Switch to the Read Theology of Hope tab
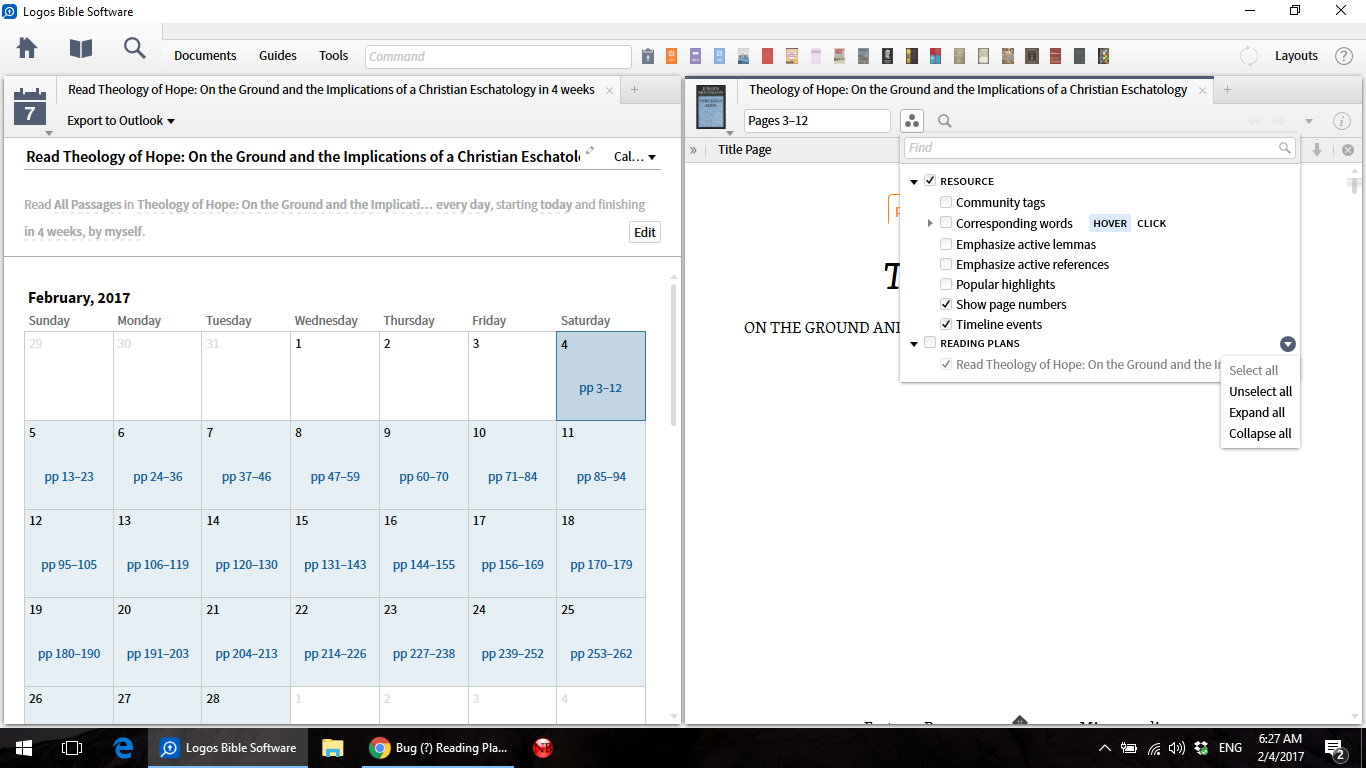Viewport: 1366px width, 768px height. point(331,90)
